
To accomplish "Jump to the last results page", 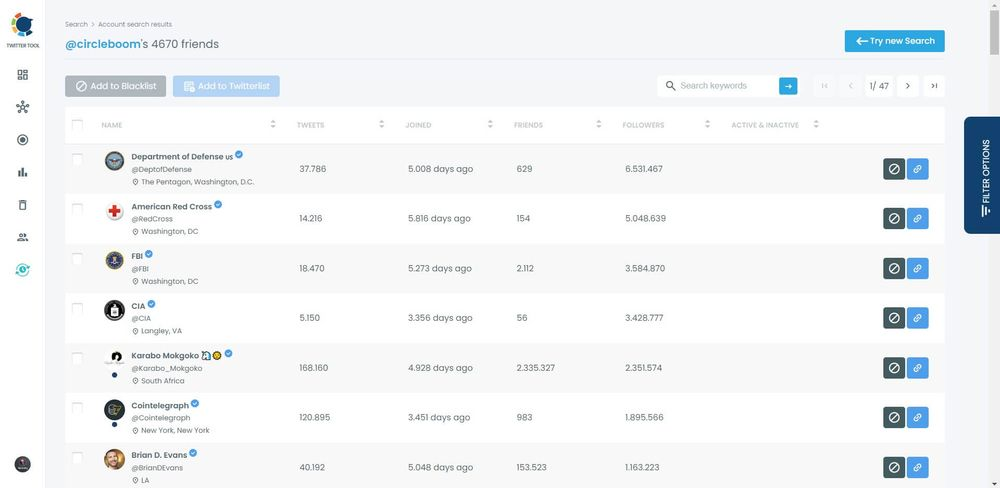I will (934, 86).
